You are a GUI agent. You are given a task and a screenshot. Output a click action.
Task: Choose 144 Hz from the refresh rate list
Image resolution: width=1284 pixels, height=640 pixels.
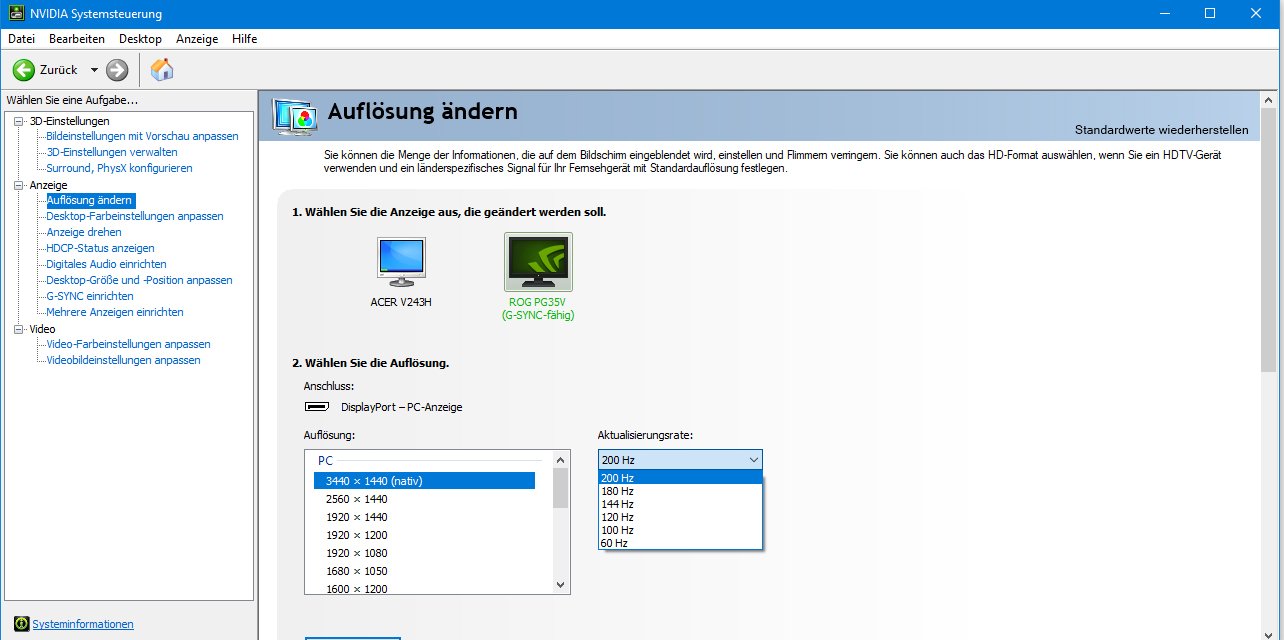coord(617,504)
